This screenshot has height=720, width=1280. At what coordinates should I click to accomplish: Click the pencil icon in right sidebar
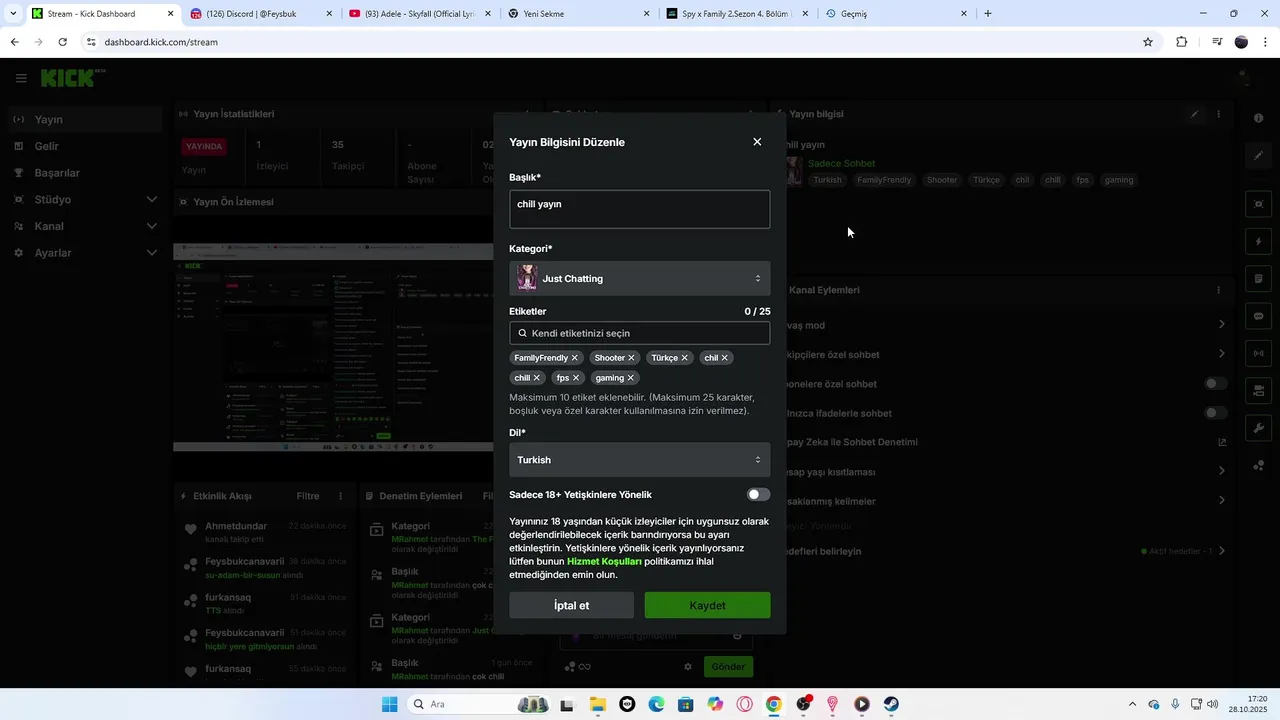click(1259, 156)
